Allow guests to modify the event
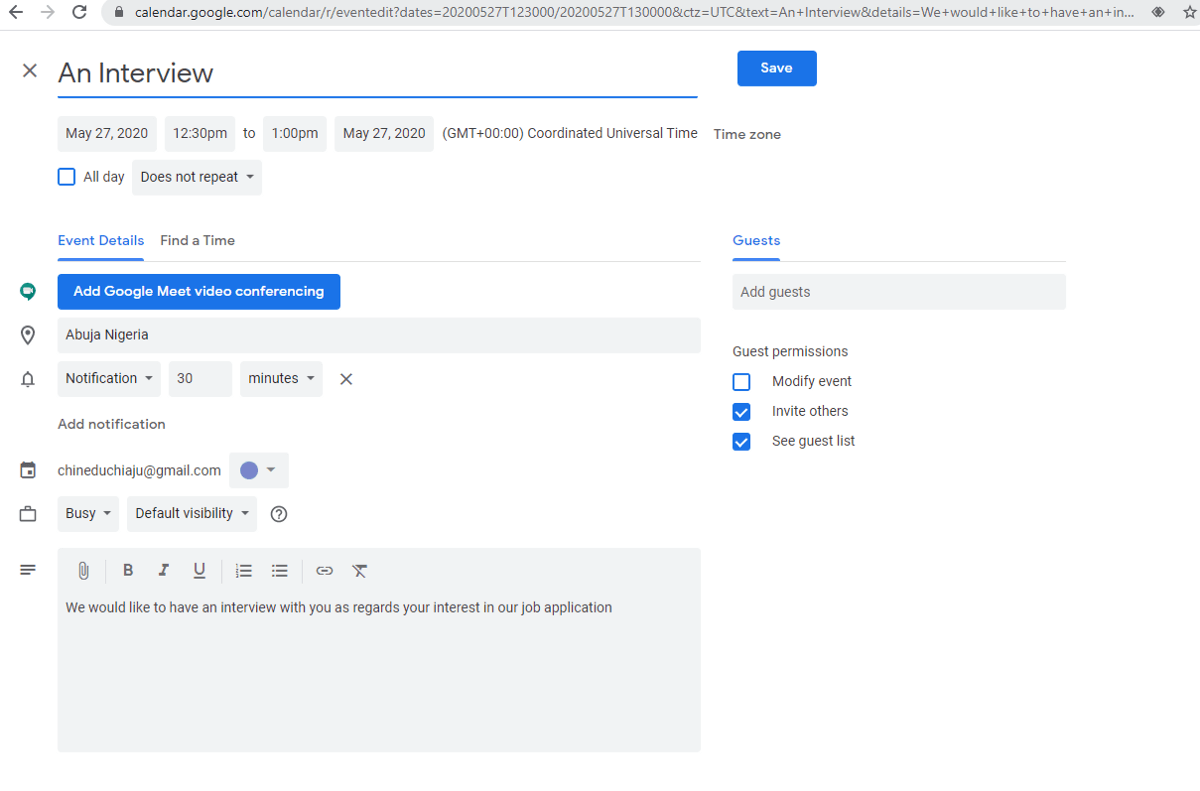 741,381
